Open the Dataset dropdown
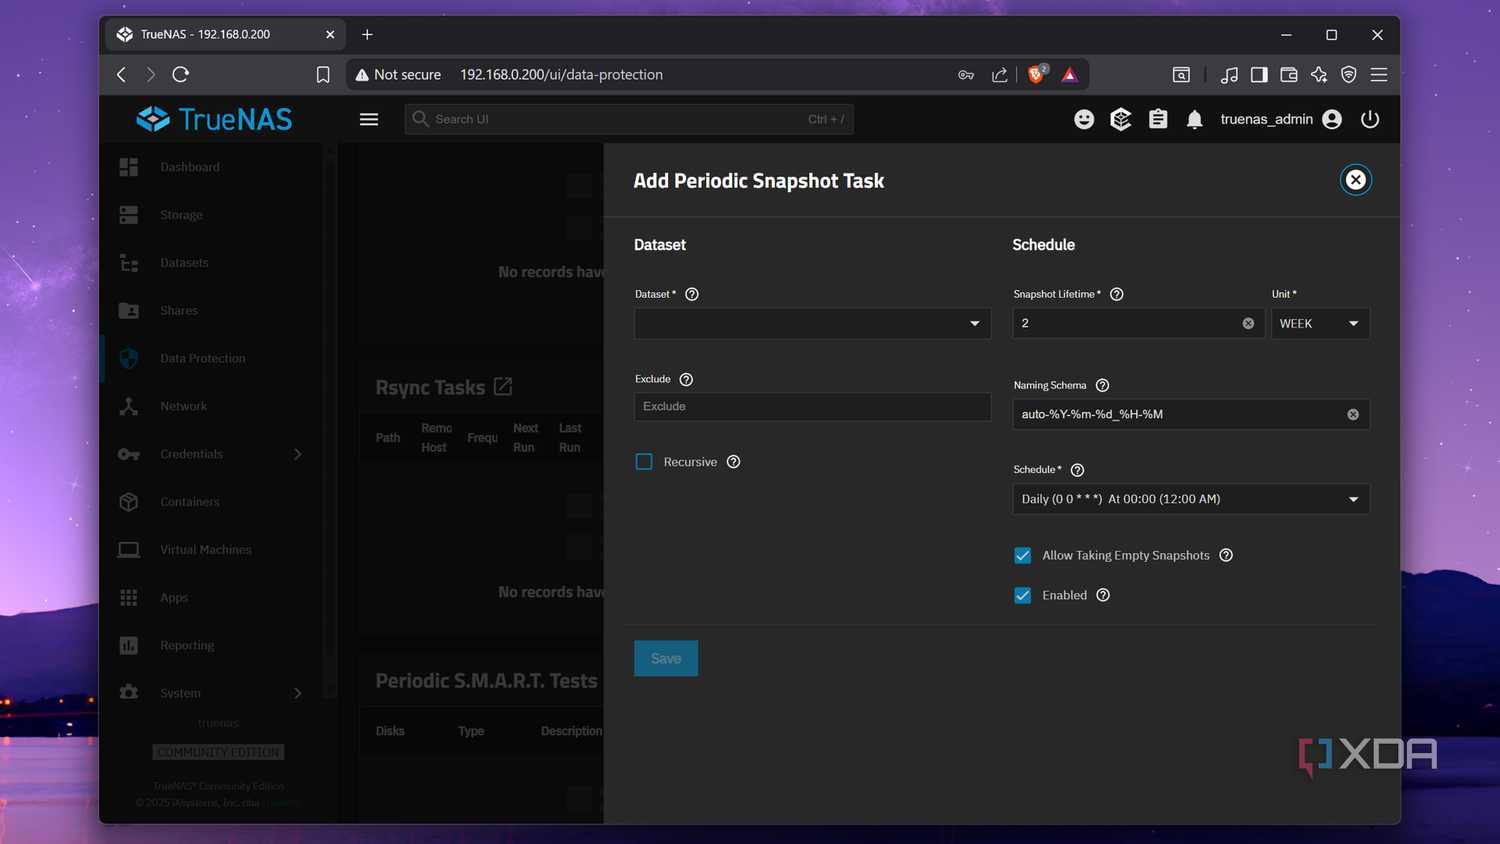The width and height of the screenshot is (1500, 844). click(812, 323)
